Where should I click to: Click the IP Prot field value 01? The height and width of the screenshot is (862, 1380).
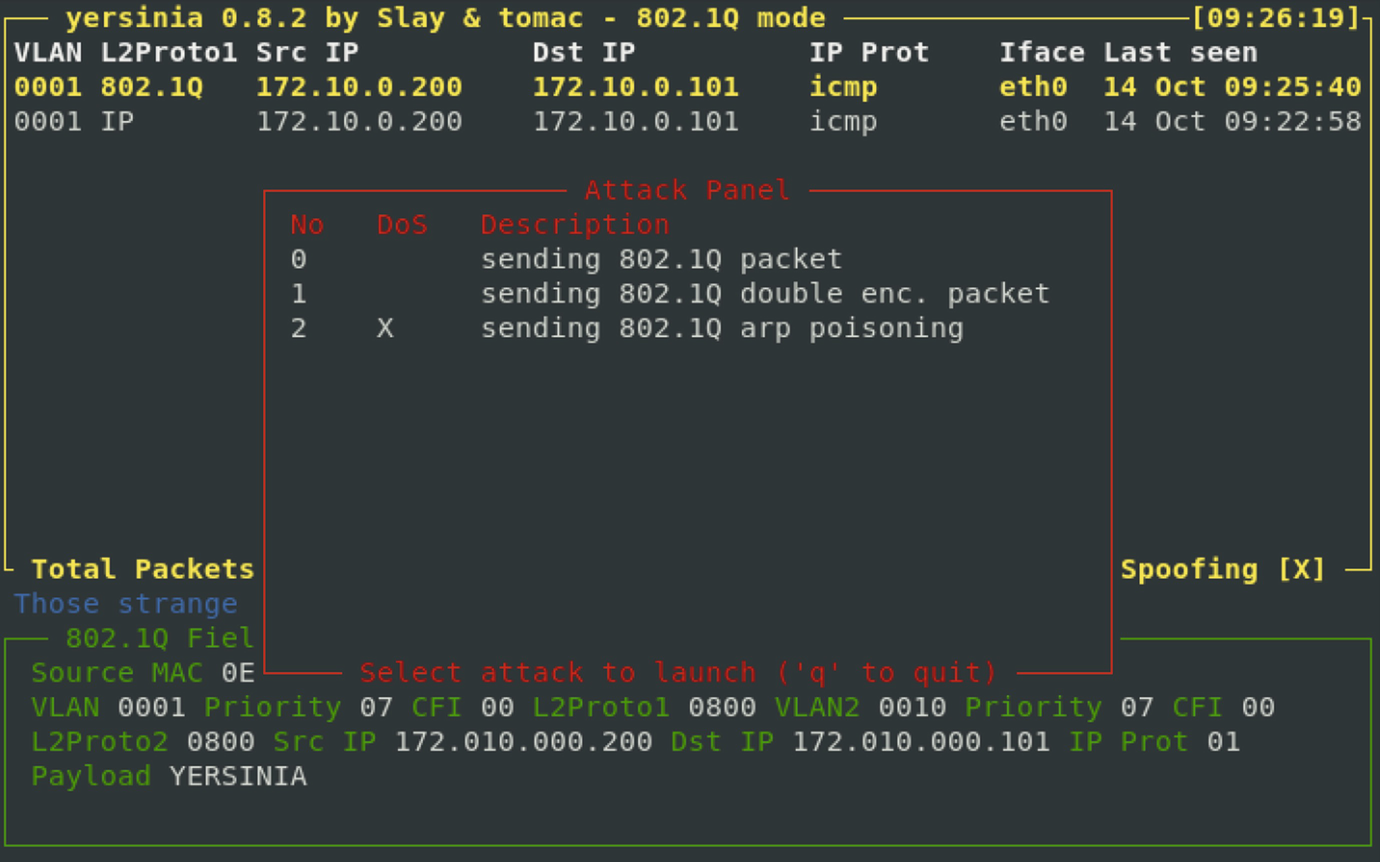pos(1223,742)
